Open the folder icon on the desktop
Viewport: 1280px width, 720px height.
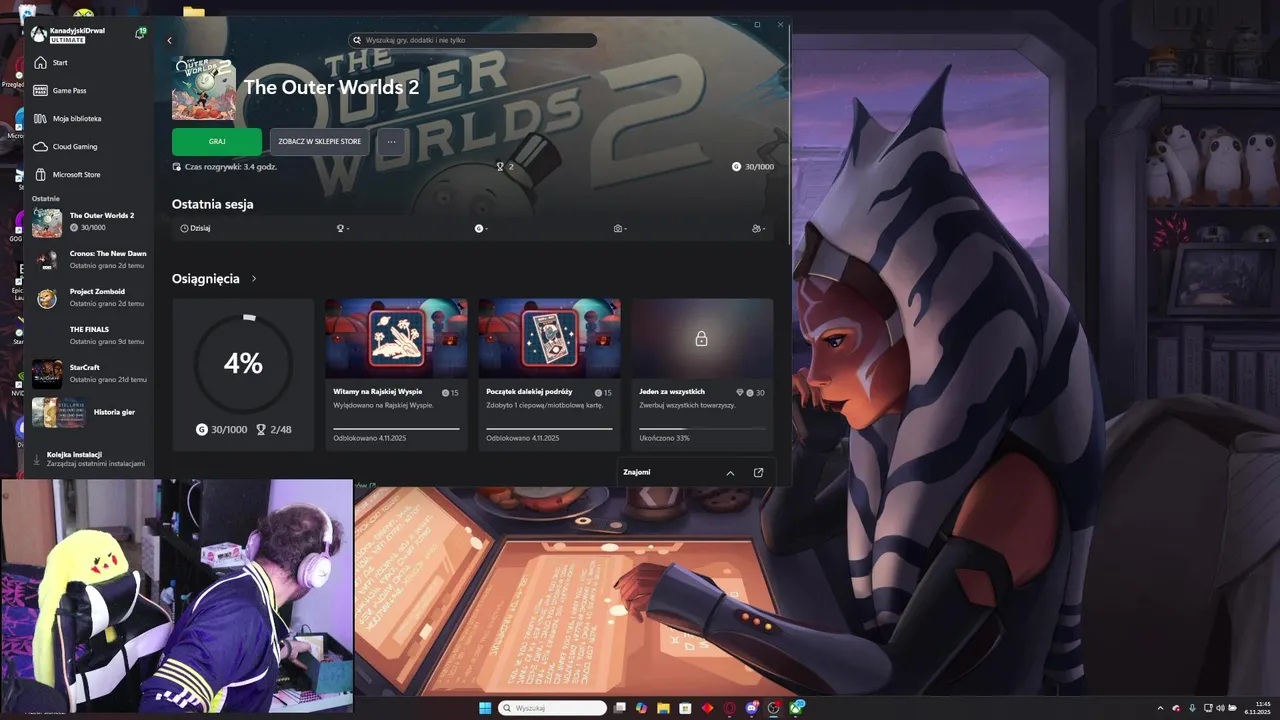point(193,11)
